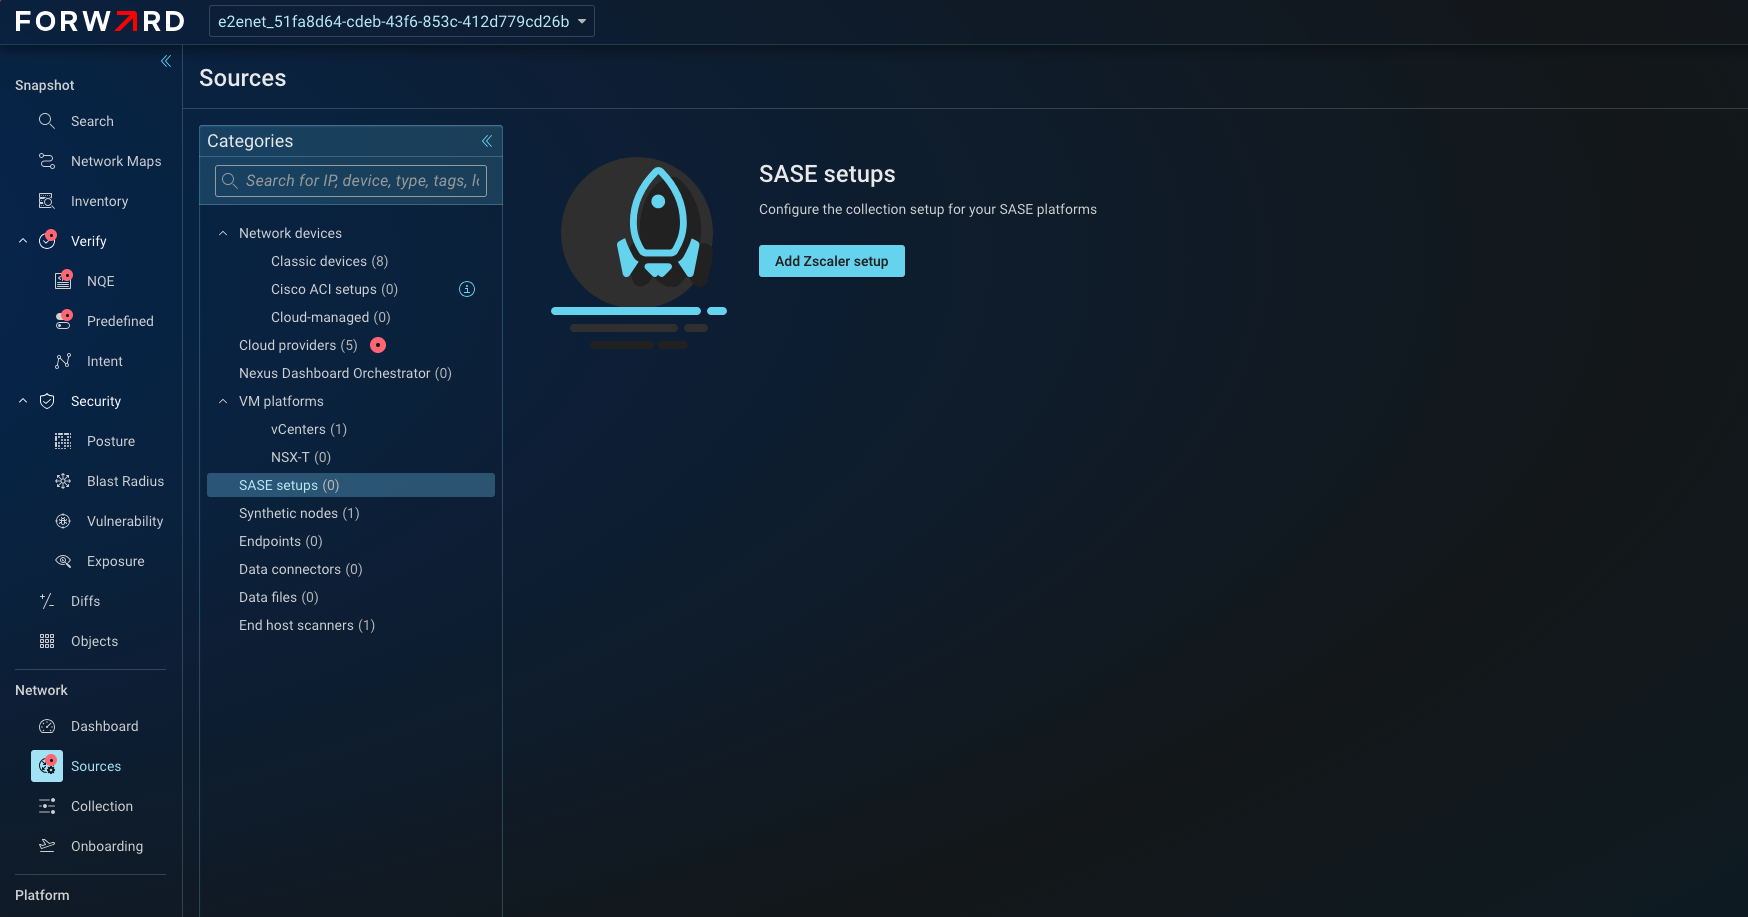
Task: Click the Exposure eye icon
Action: [x=63, y=561]
